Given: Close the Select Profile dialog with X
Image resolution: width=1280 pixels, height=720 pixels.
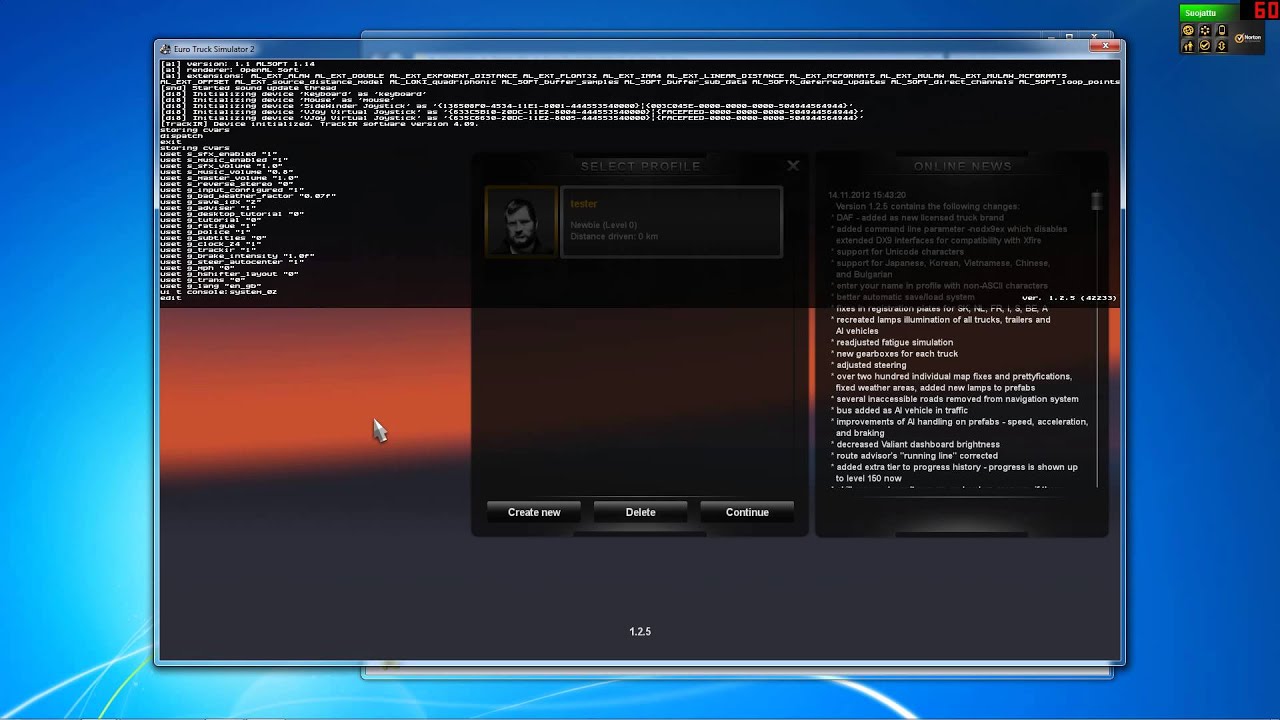Looking at the screenshot, I should tap(793, 166).
